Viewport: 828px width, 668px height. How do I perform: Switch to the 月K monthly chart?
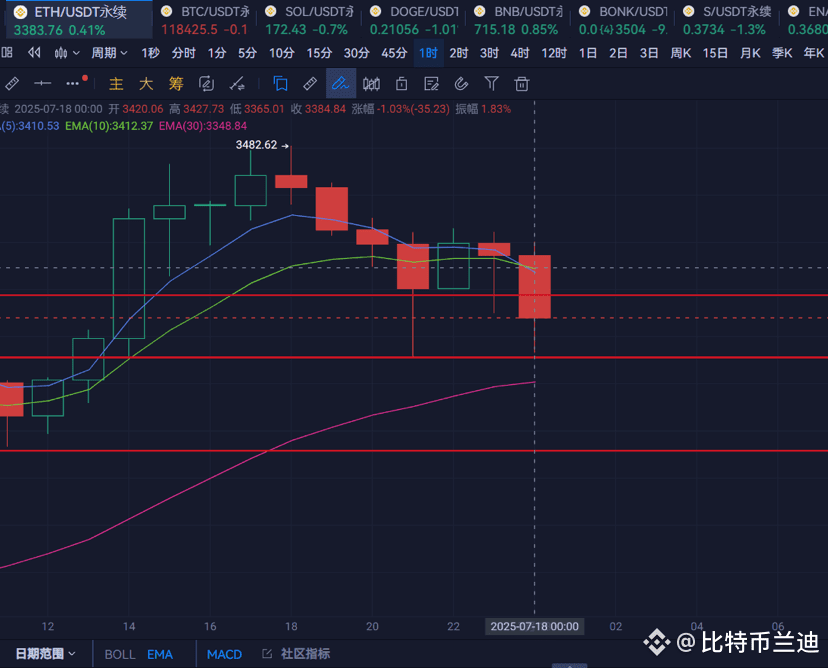point(750,53)
